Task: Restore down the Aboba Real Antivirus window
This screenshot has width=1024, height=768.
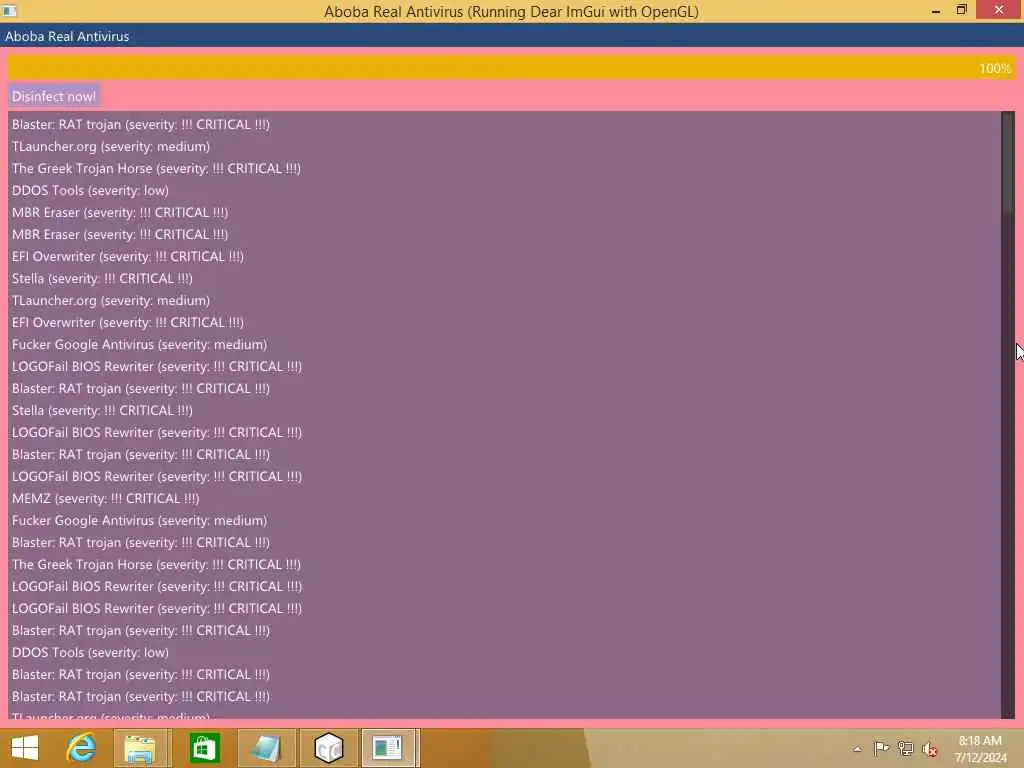Action: [961, 10]
